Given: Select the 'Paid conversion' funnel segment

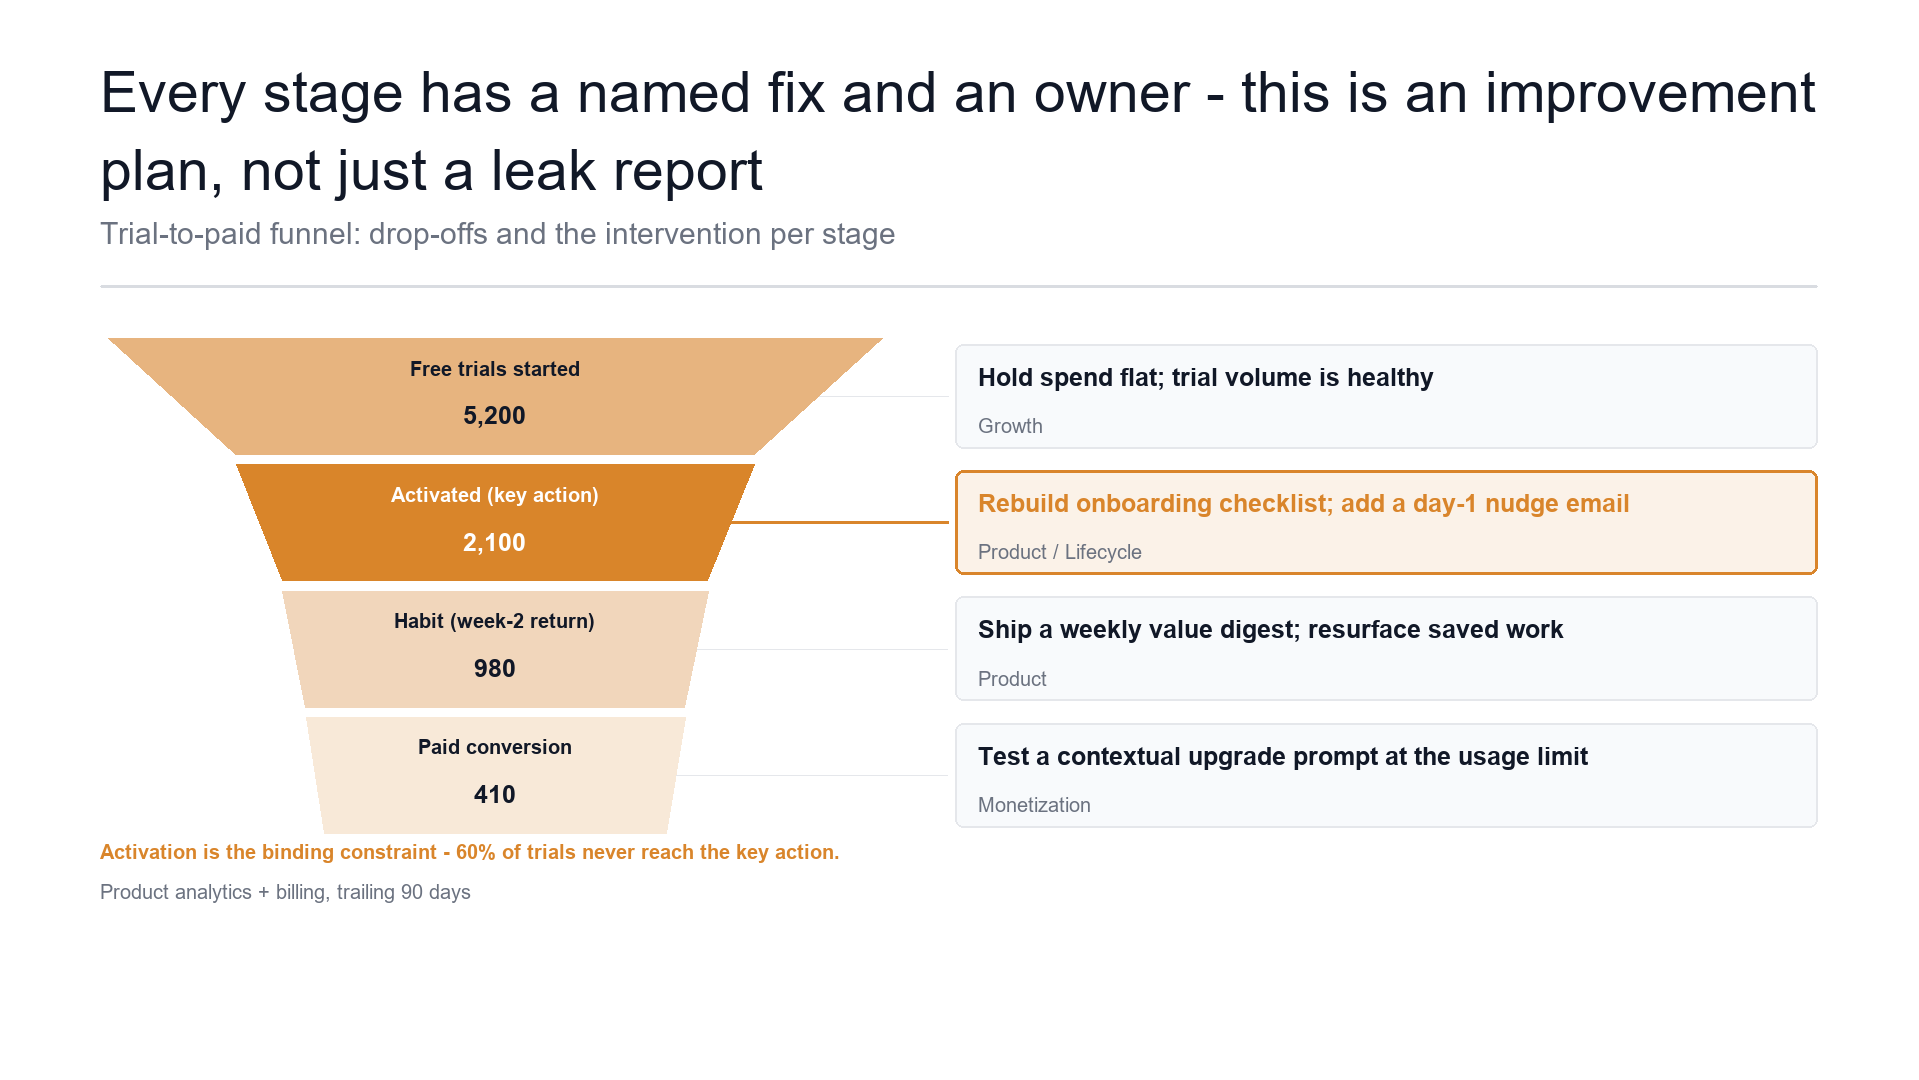Looking at the screenshot, I should pos(495,775).
